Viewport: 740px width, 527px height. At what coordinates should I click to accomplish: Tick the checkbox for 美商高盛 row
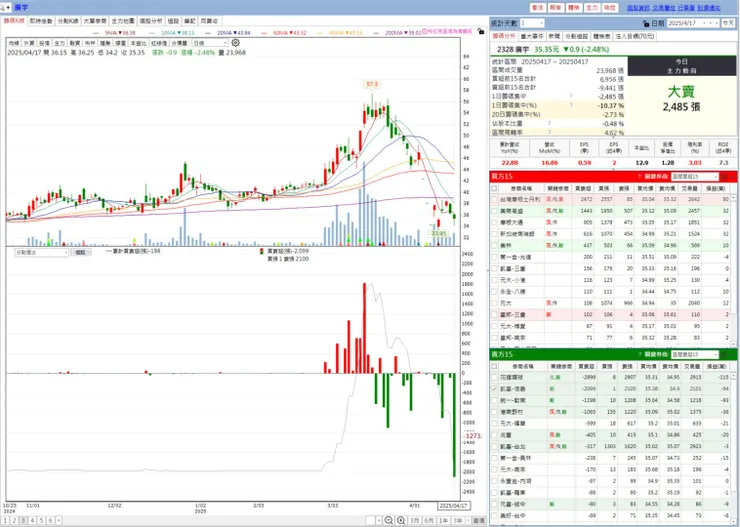494,211
